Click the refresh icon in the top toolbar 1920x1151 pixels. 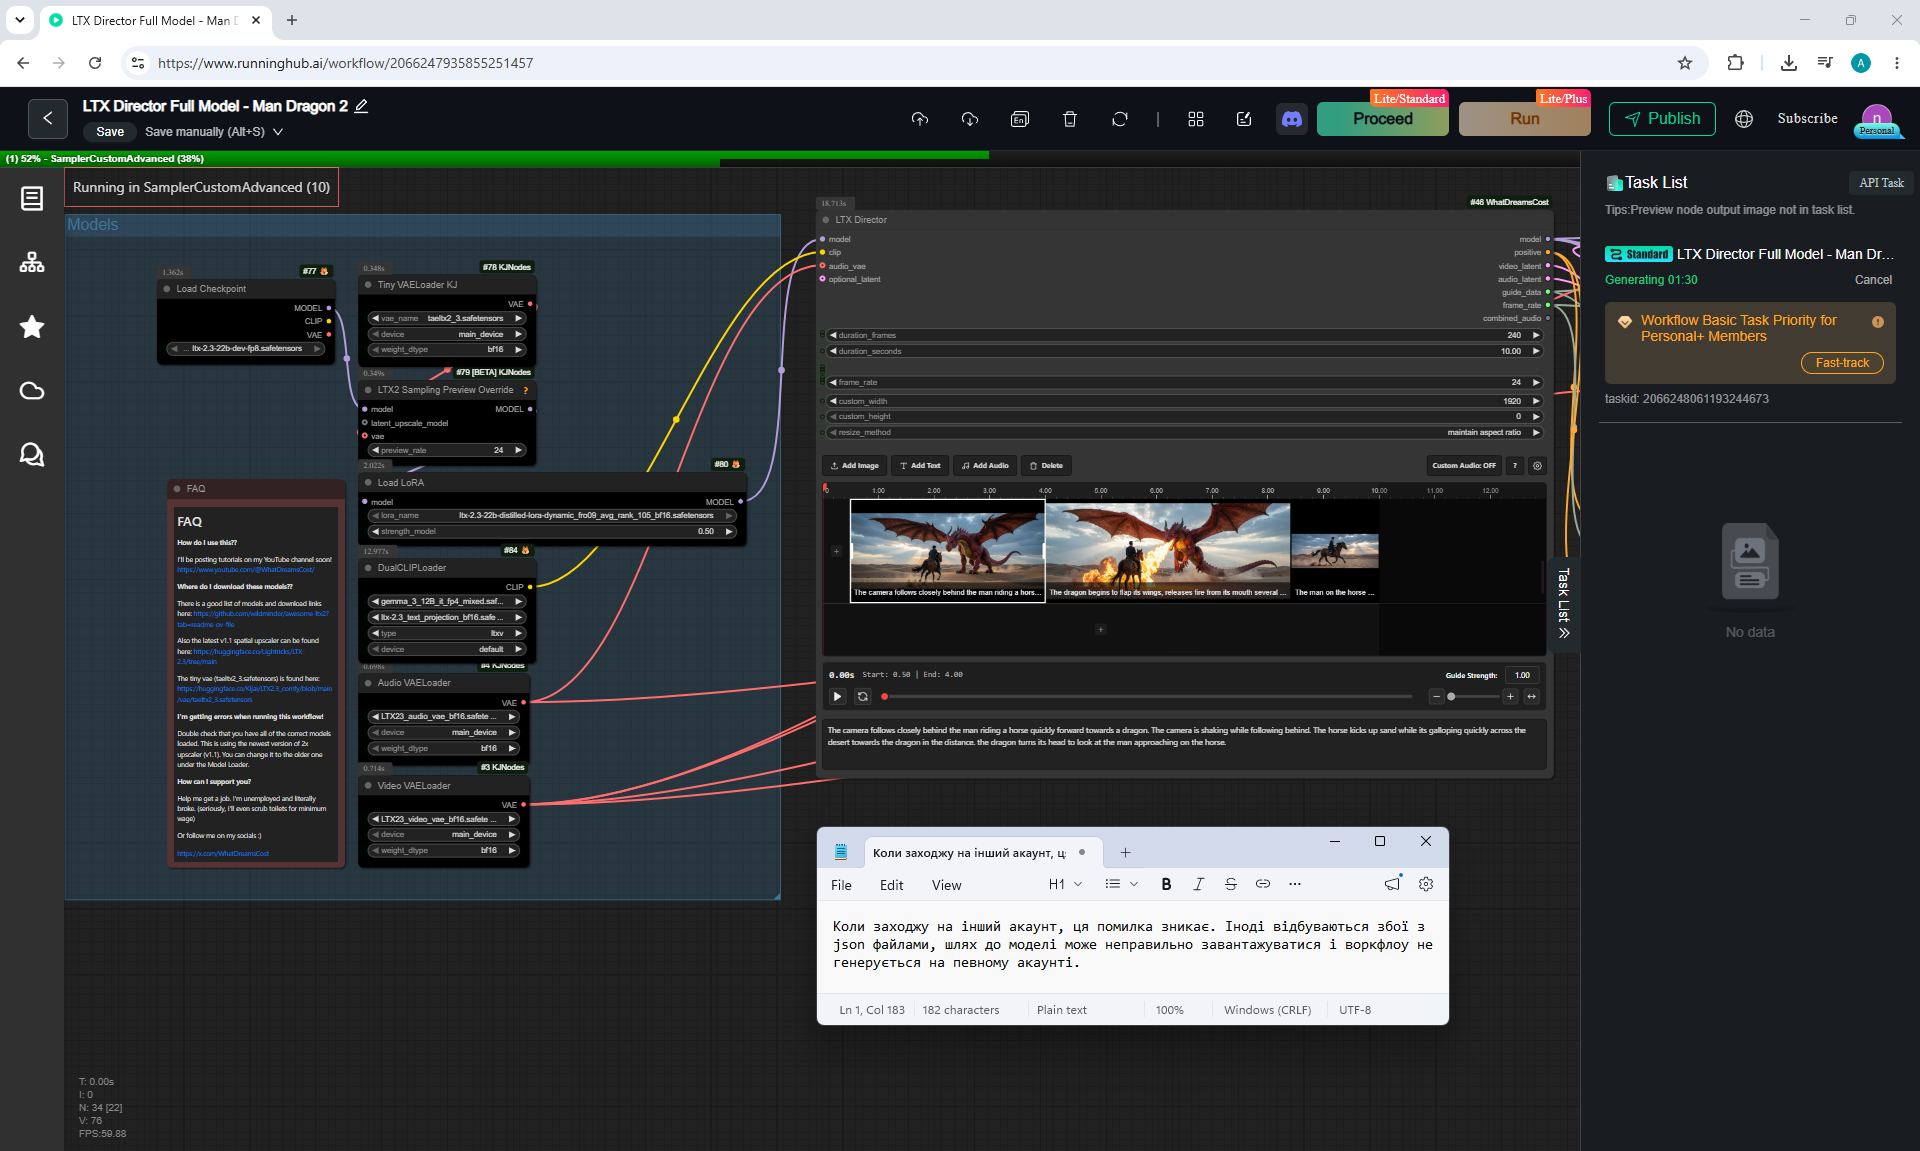tap(1120, 119)
